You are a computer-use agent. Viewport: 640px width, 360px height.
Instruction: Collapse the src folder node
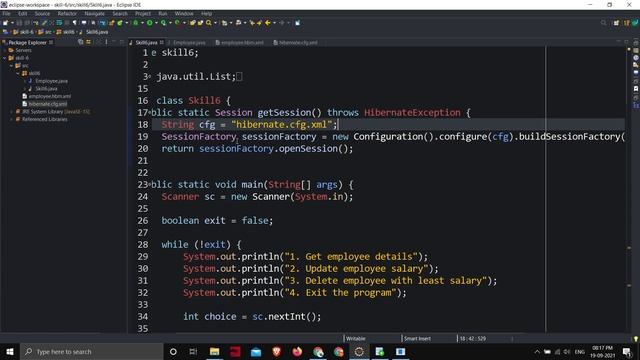coord(11,65)
